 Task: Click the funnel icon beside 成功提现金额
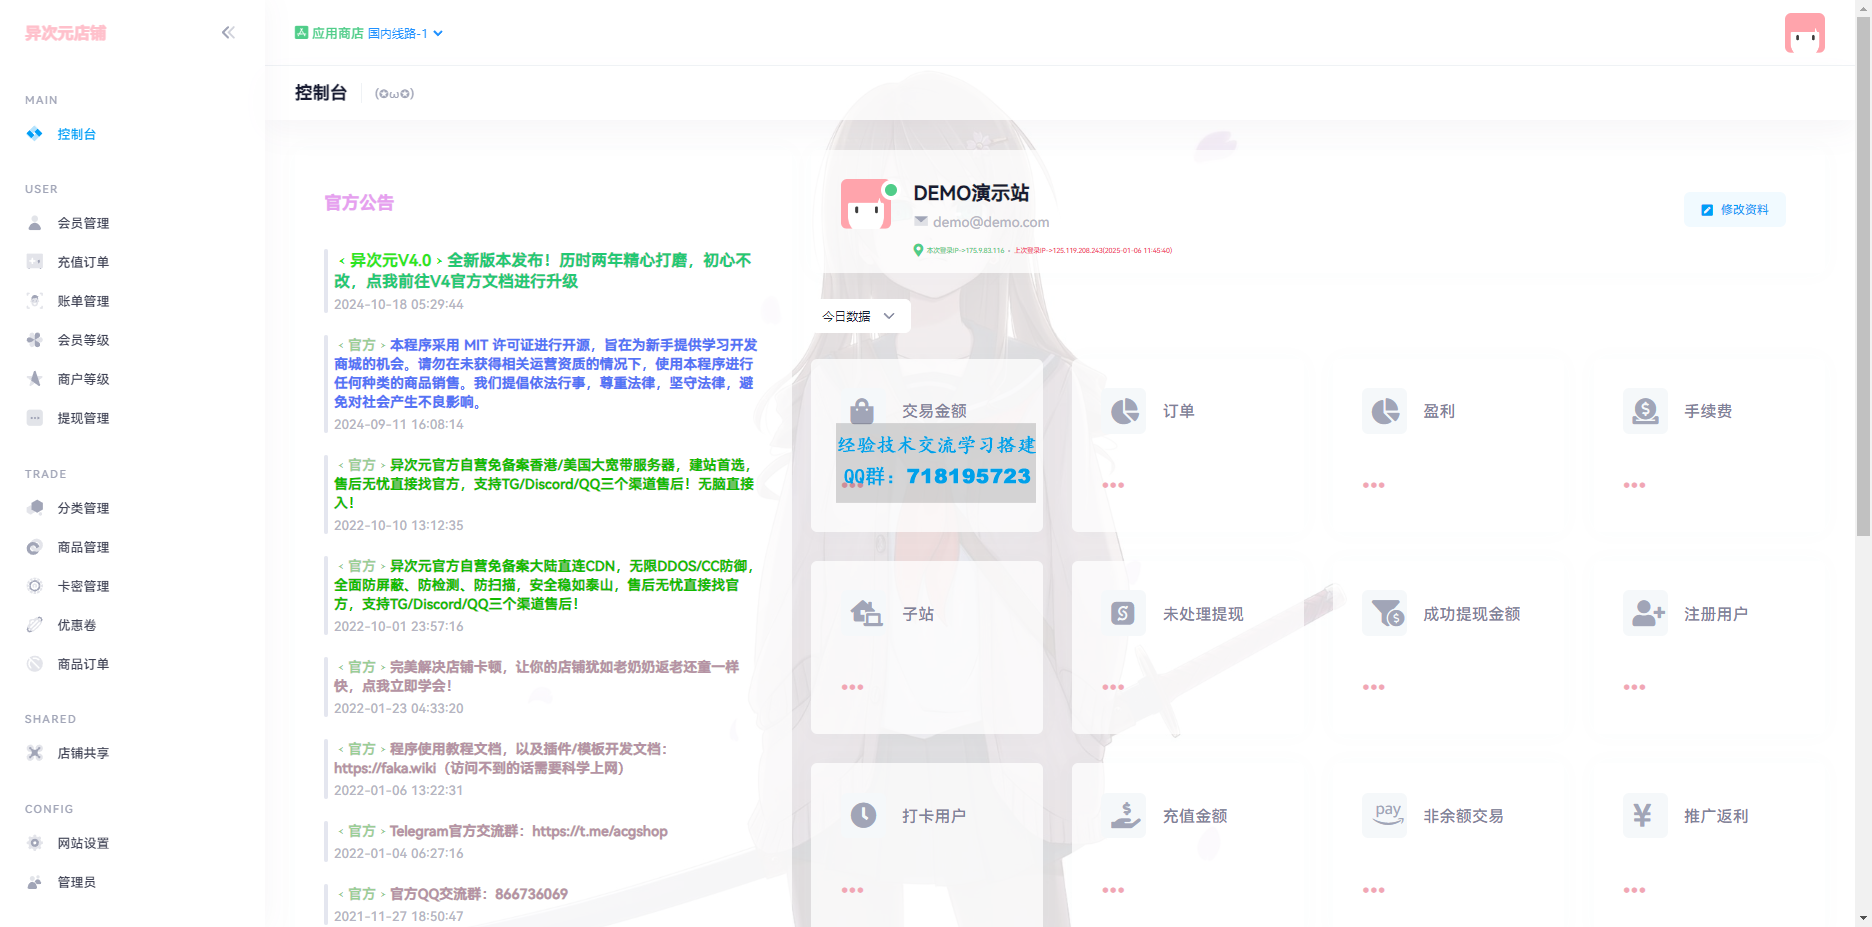1385,613
